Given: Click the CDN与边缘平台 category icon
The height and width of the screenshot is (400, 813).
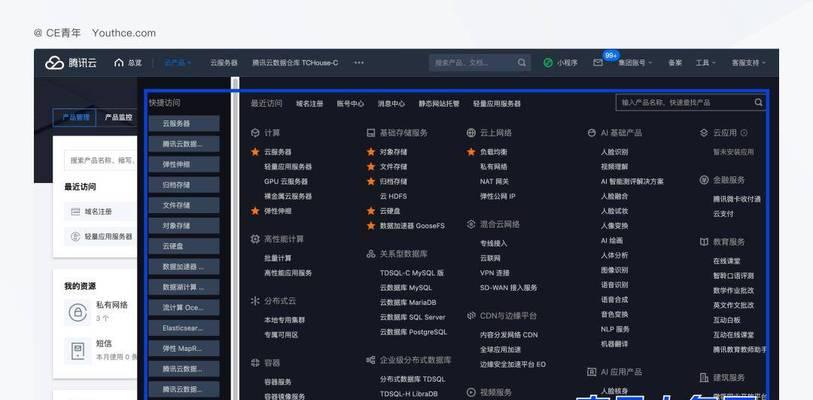Looking at the screenshot, I should pos(471,315).
